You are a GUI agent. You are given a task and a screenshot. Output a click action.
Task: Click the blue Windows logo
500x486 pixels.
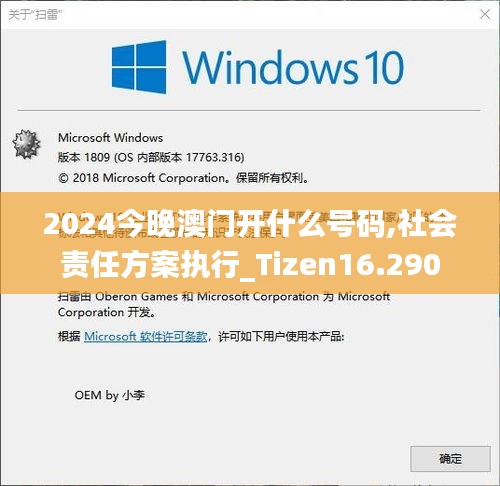pos(139,67)
